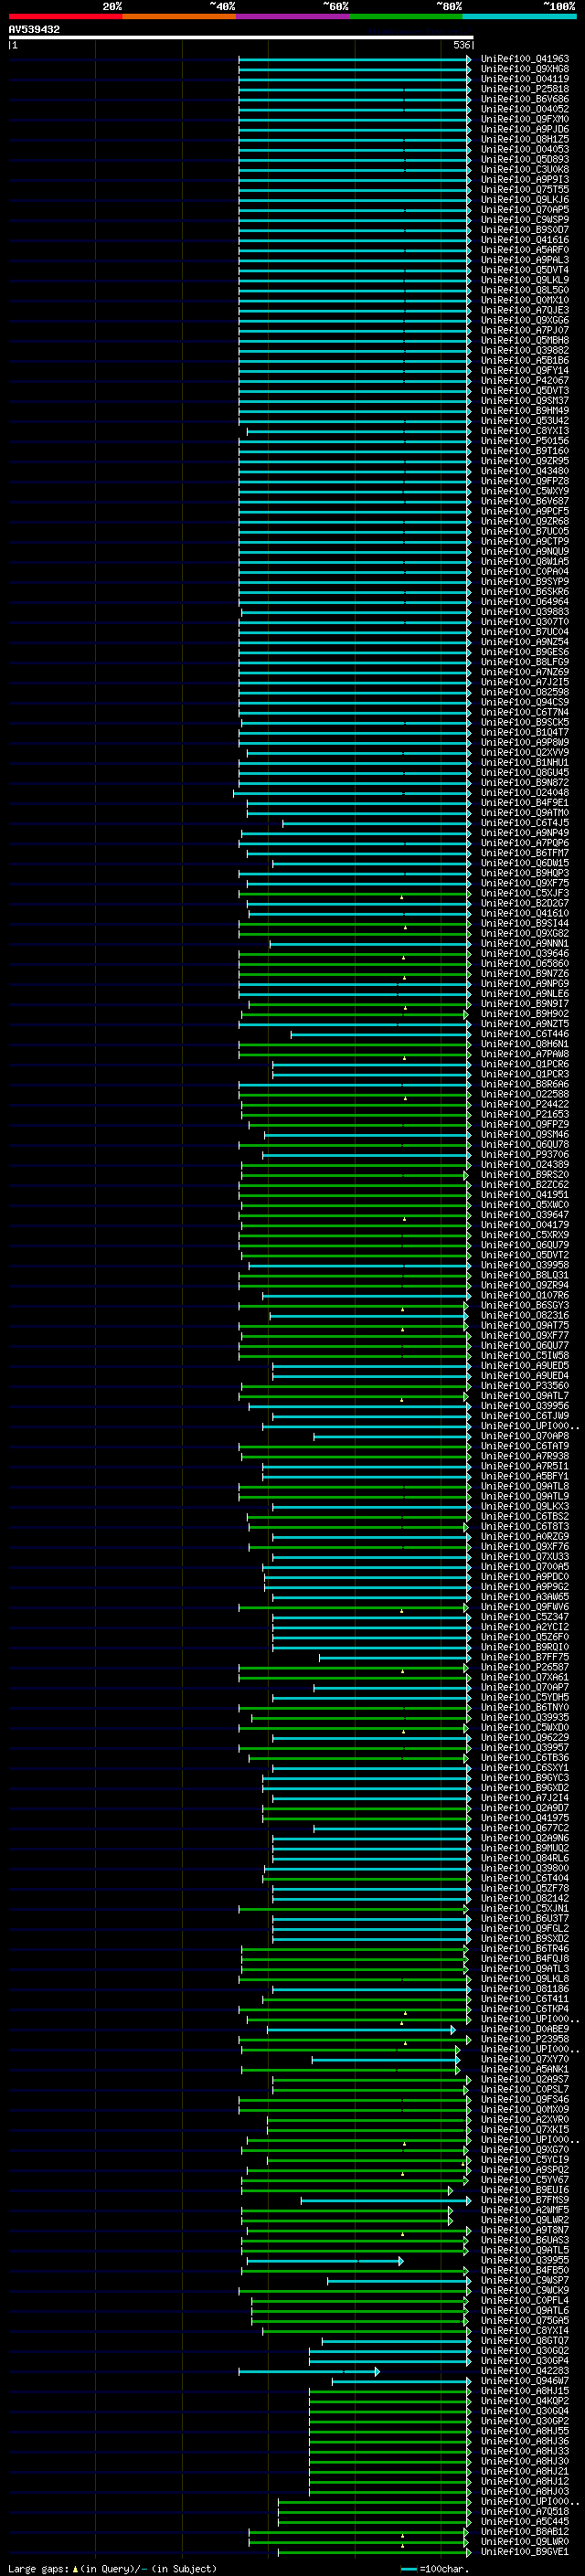Viewport: 585px width, 2576px height.
Task: Select the UniRef100_C5WXY9 label
Action: pyautogui.click(x=525, y=491)
